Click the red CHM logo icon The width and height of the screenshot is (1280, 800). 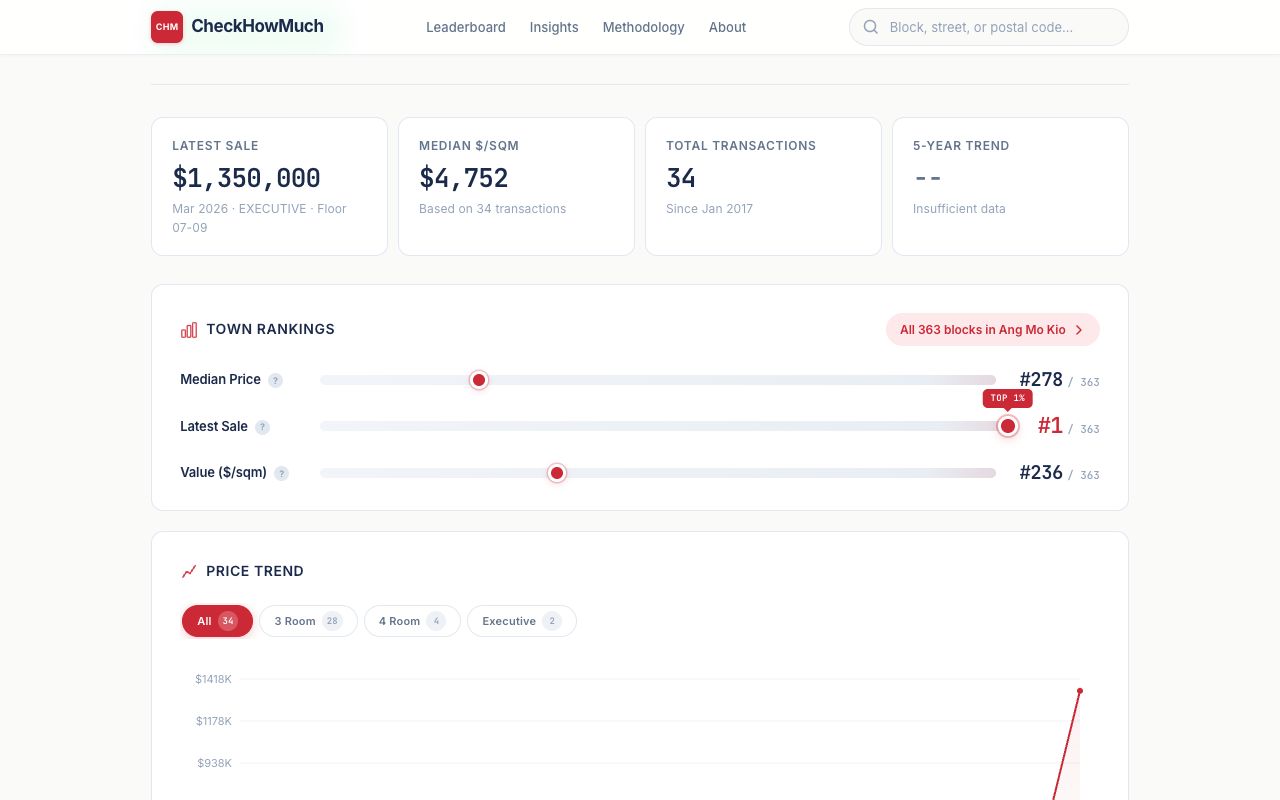pyautogui.click(x=167, y=27)
